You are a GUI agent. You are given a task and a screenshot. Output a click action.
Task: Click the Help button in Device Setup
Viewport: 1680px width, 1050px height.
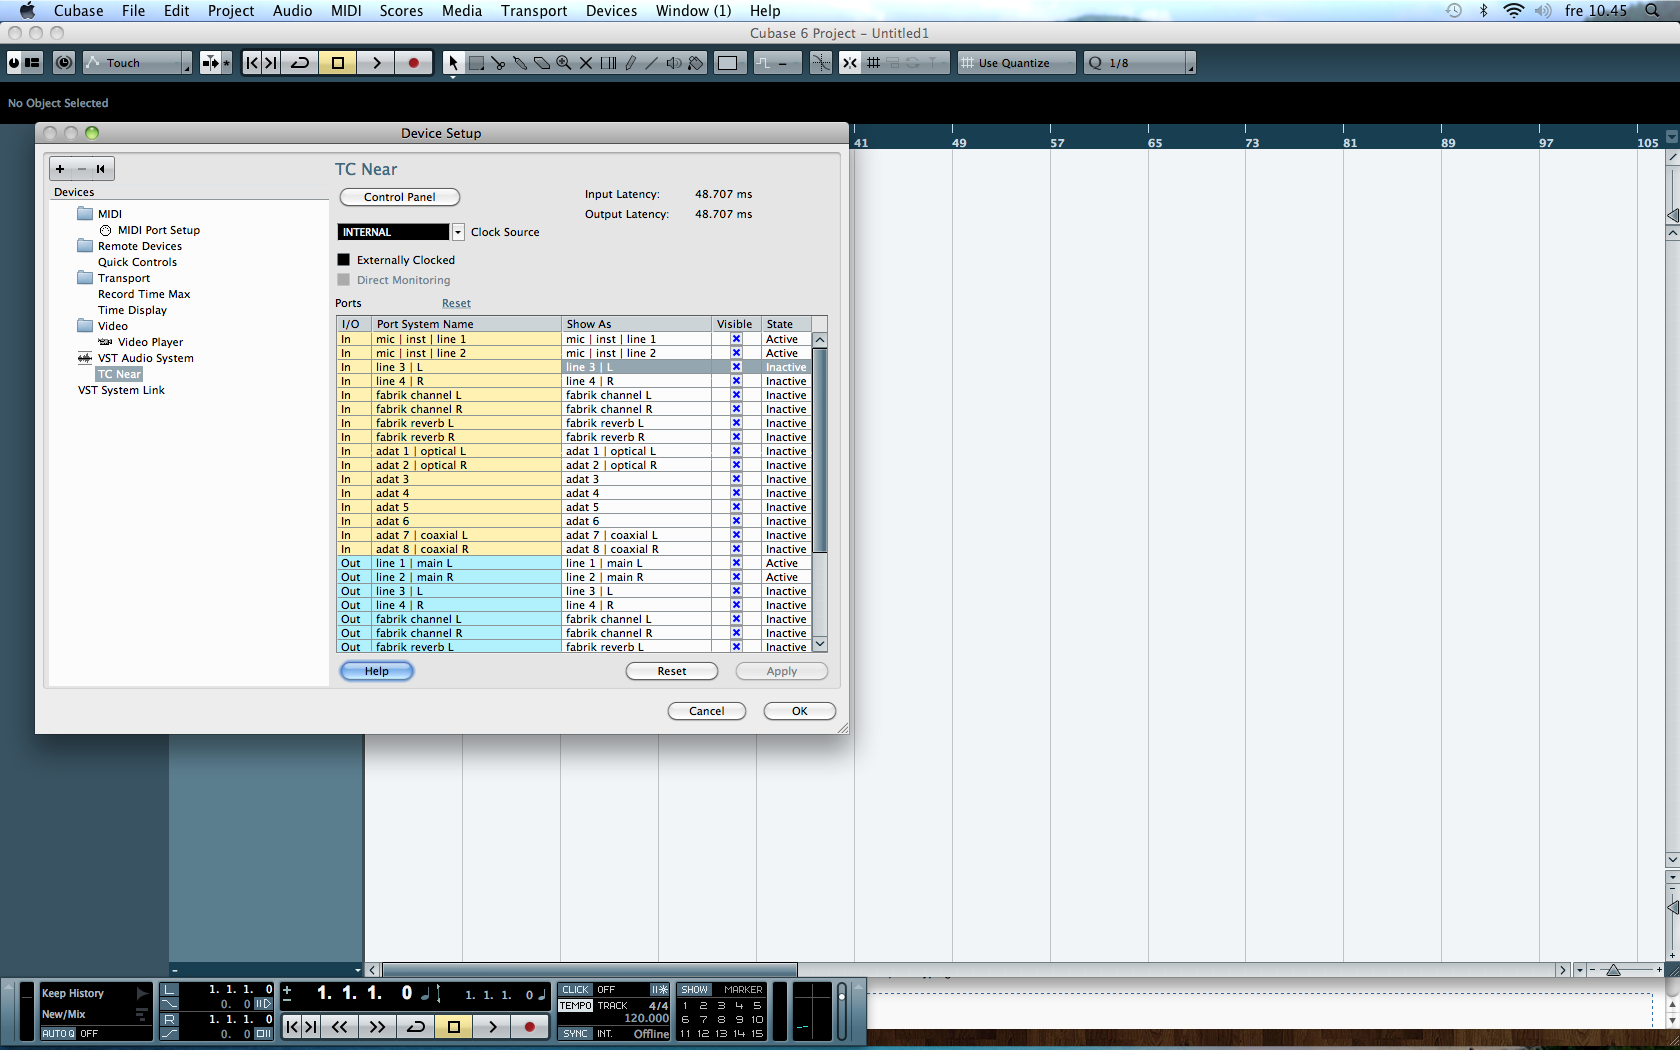377,671
